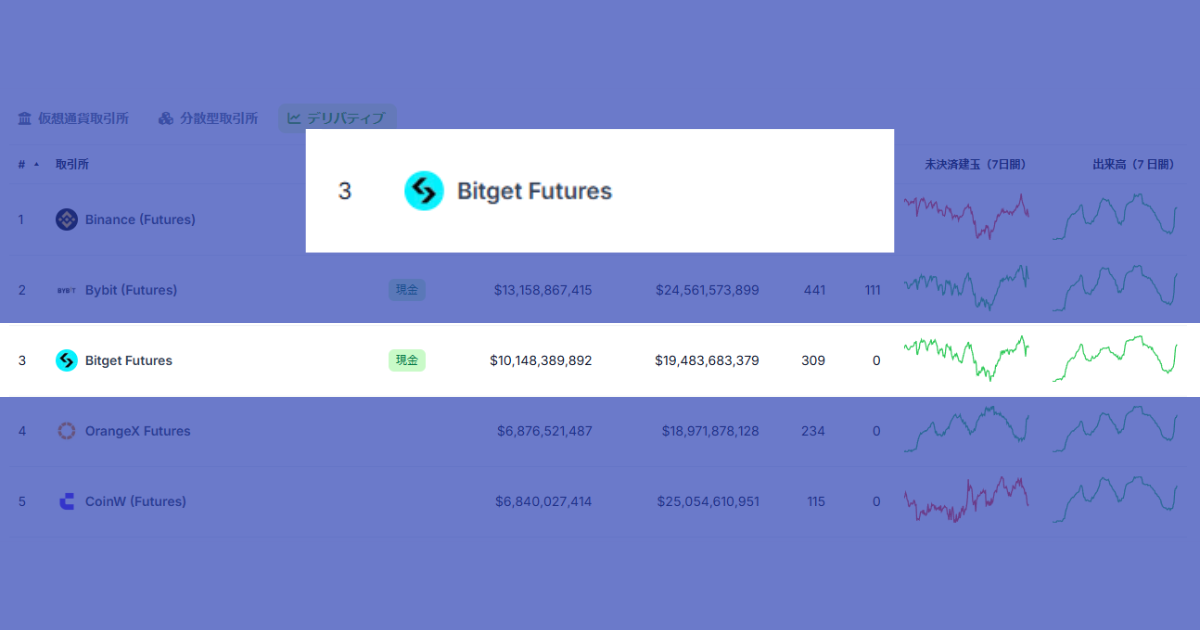The image size is (1200, 630).
Task: Click the Bitget Futures logo in row 3
Action: pos(66,360)
